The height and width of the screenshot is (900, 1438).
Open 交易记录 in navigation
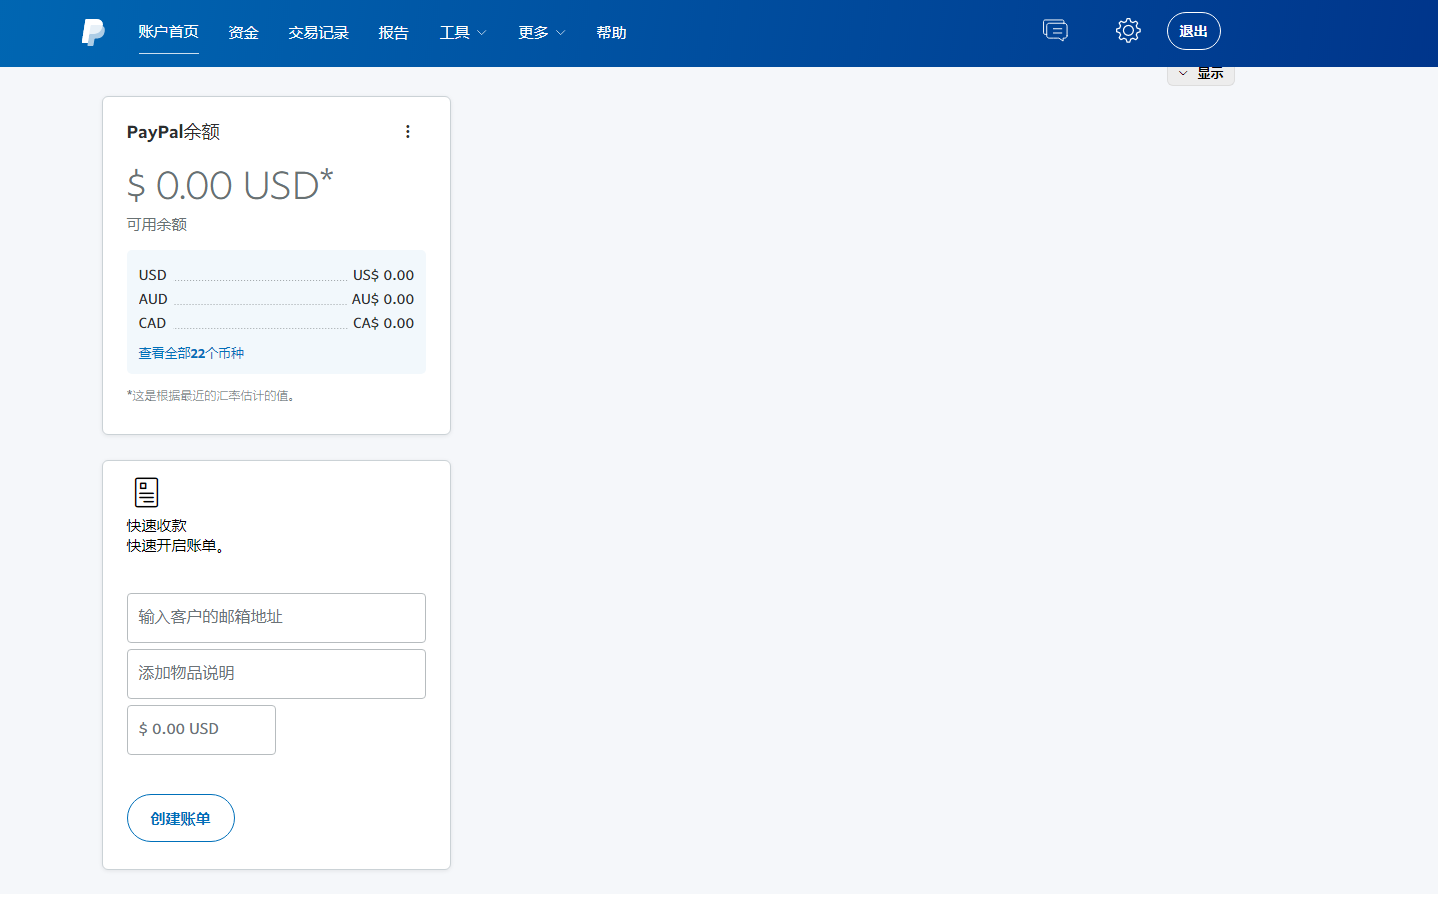(x=319, y=33)
